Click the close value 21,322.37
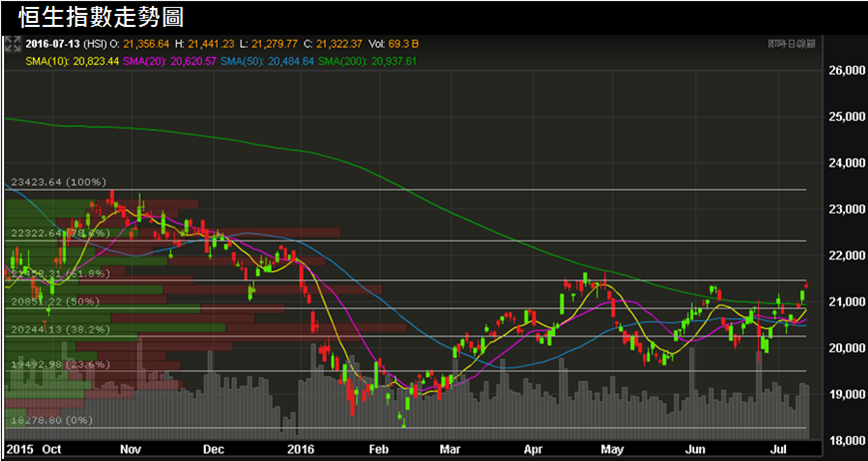The height and width of the screenshot is (461, 868). 340,44
